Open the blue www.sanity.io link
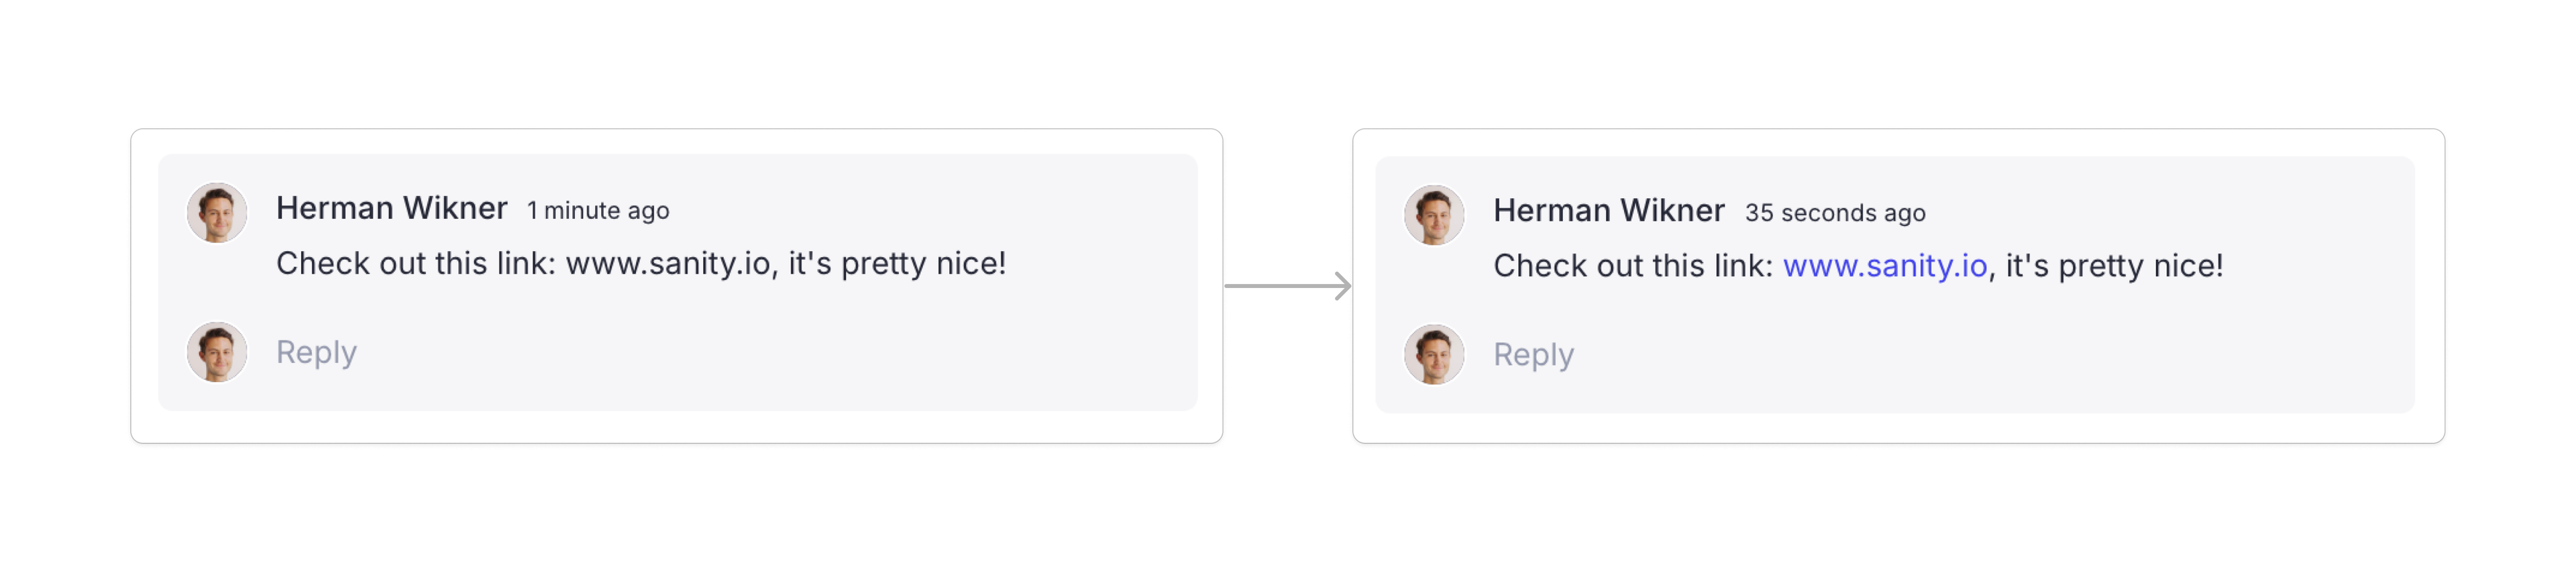Screen dimensions: 2576x576 pos(1884,266)
